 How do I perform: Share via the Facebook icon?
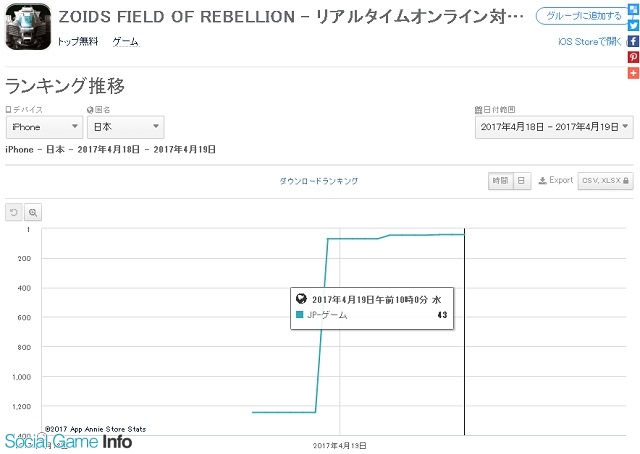pyautogui.click(x=633, y=41)
